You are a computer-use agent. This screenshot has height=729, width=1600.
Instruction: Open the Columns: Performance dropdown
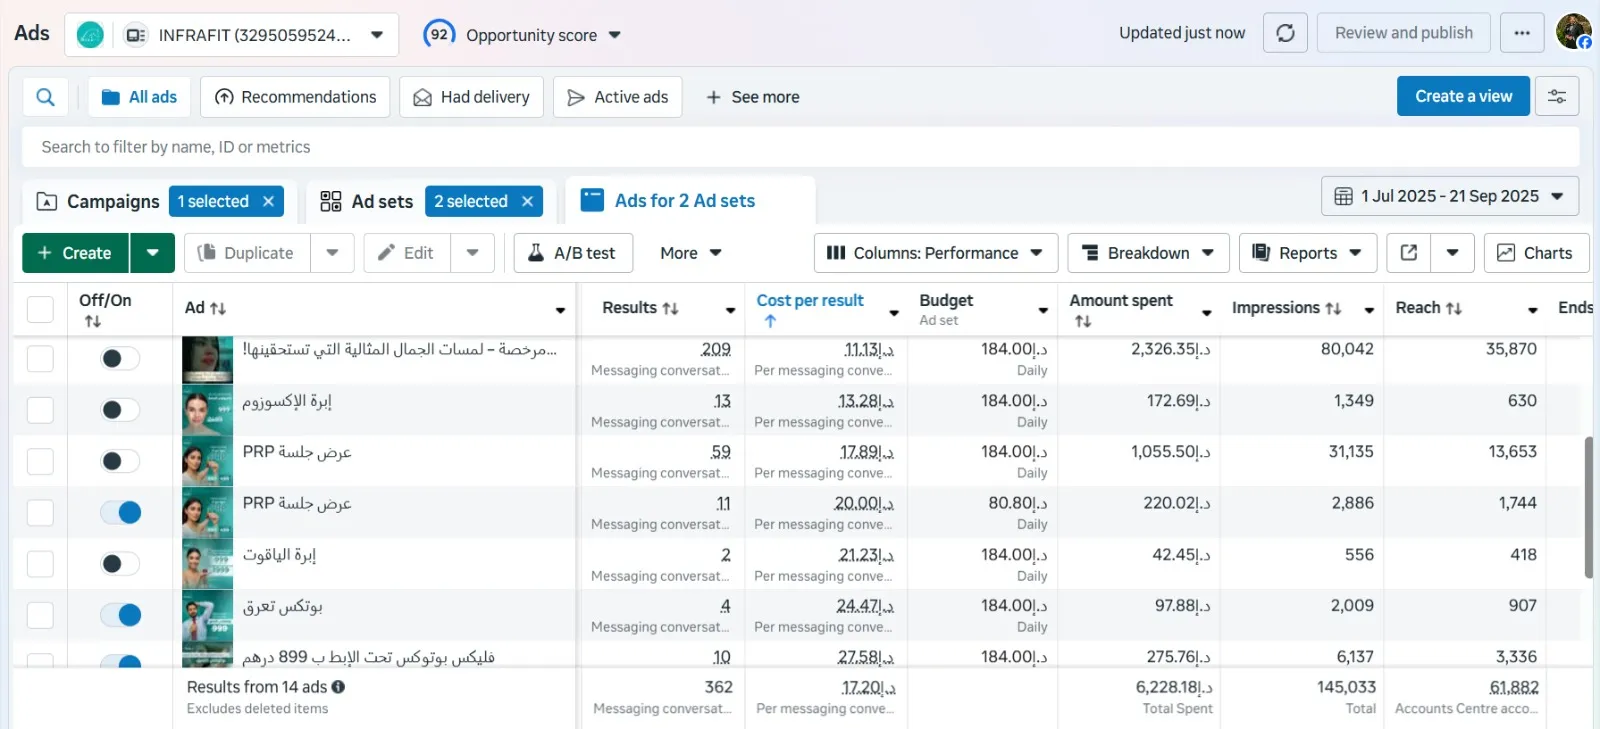(934, 253)
